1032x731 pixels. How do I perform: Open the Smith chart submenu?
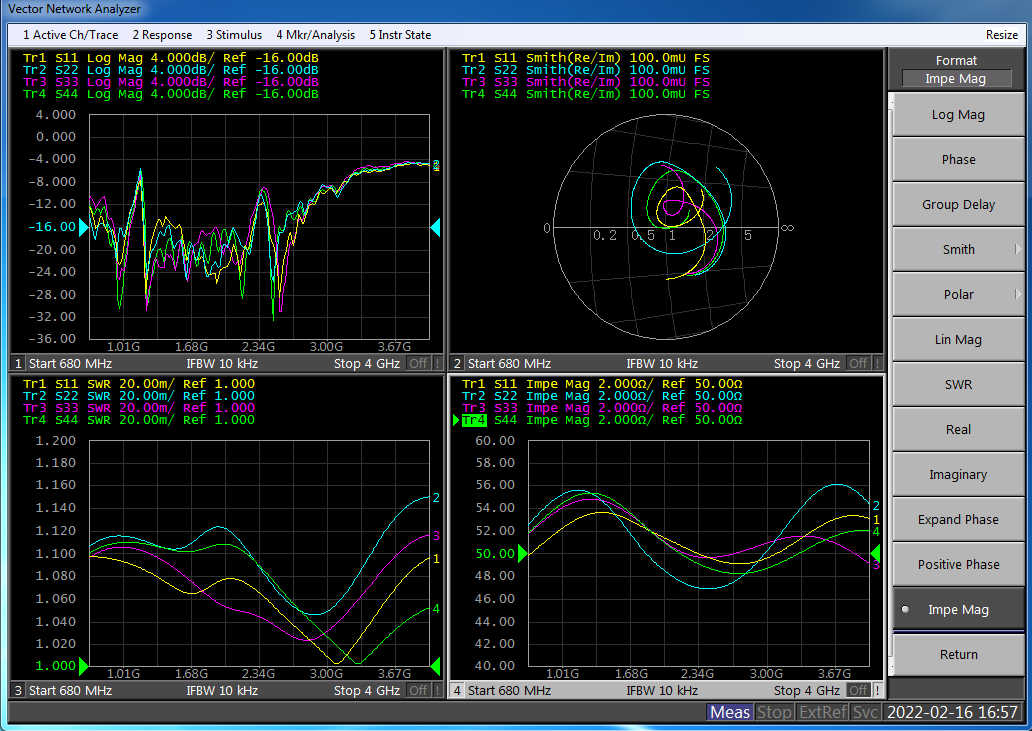tap(958, 250)
